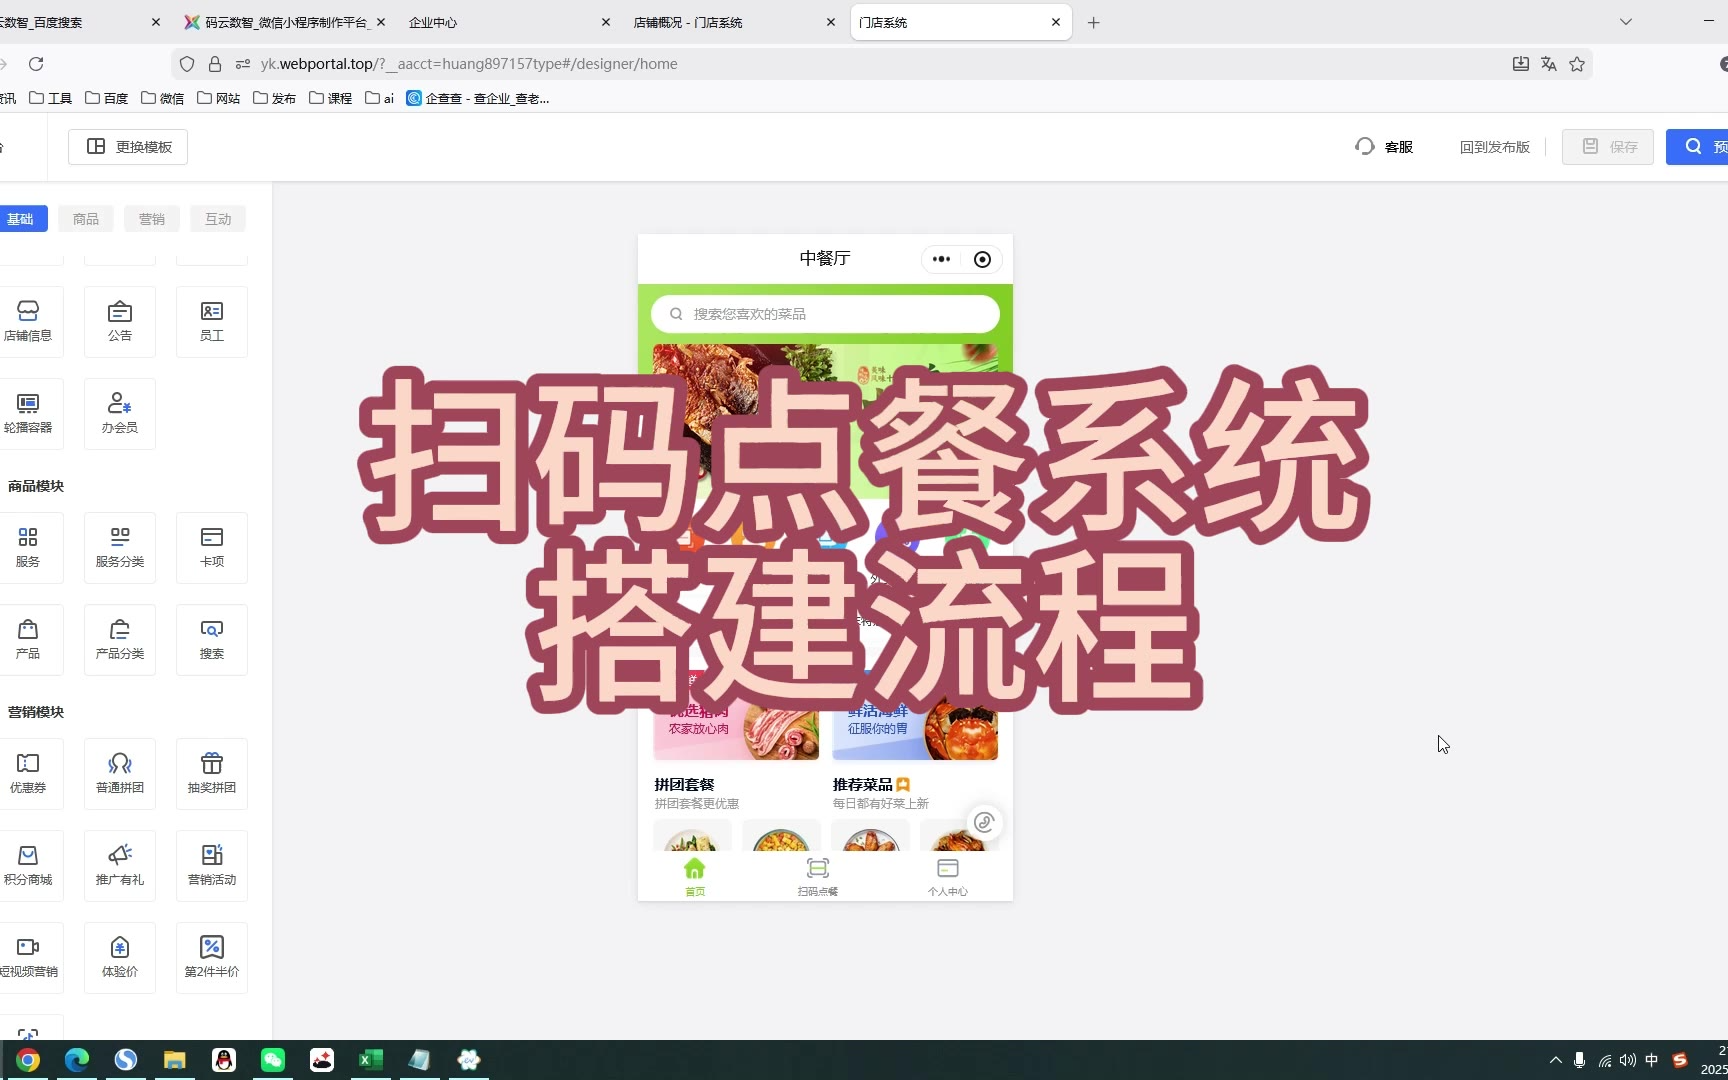Click the 办会员 membership component
The height and width of the screenshot is (1080, 1728).
[x=120, y=413]
